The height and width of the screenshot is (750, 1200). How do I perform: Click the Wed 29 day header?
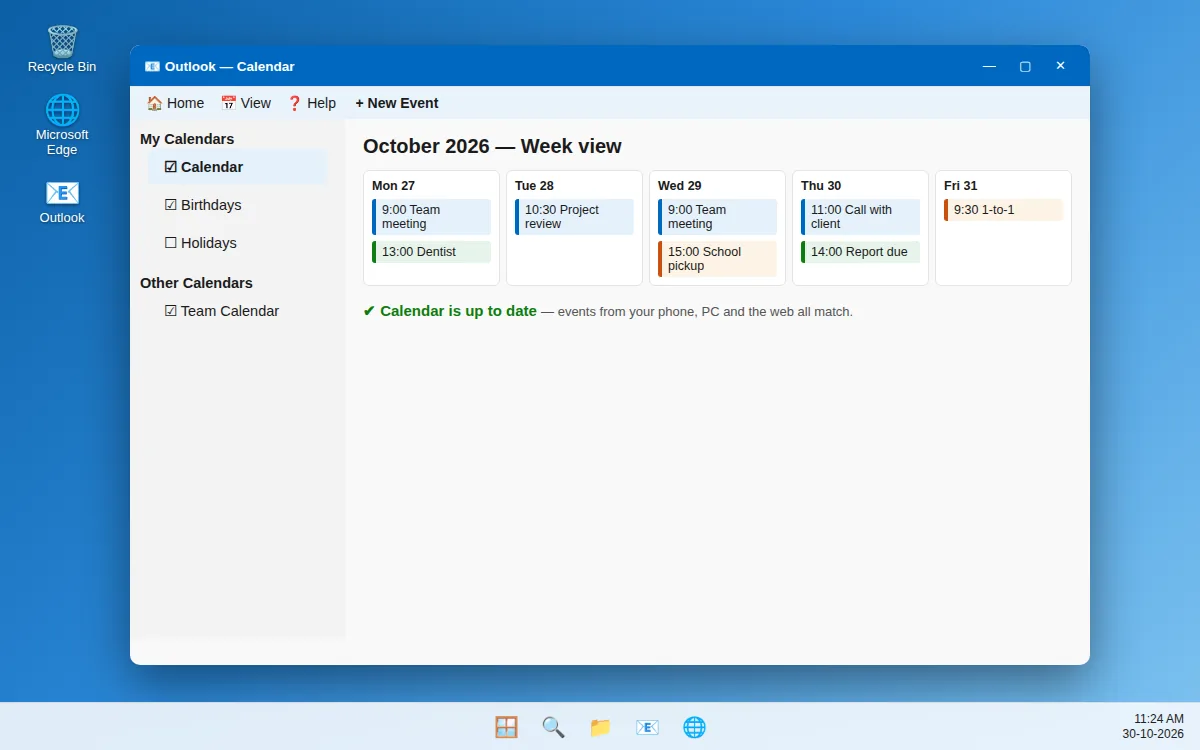coord(680,186)
